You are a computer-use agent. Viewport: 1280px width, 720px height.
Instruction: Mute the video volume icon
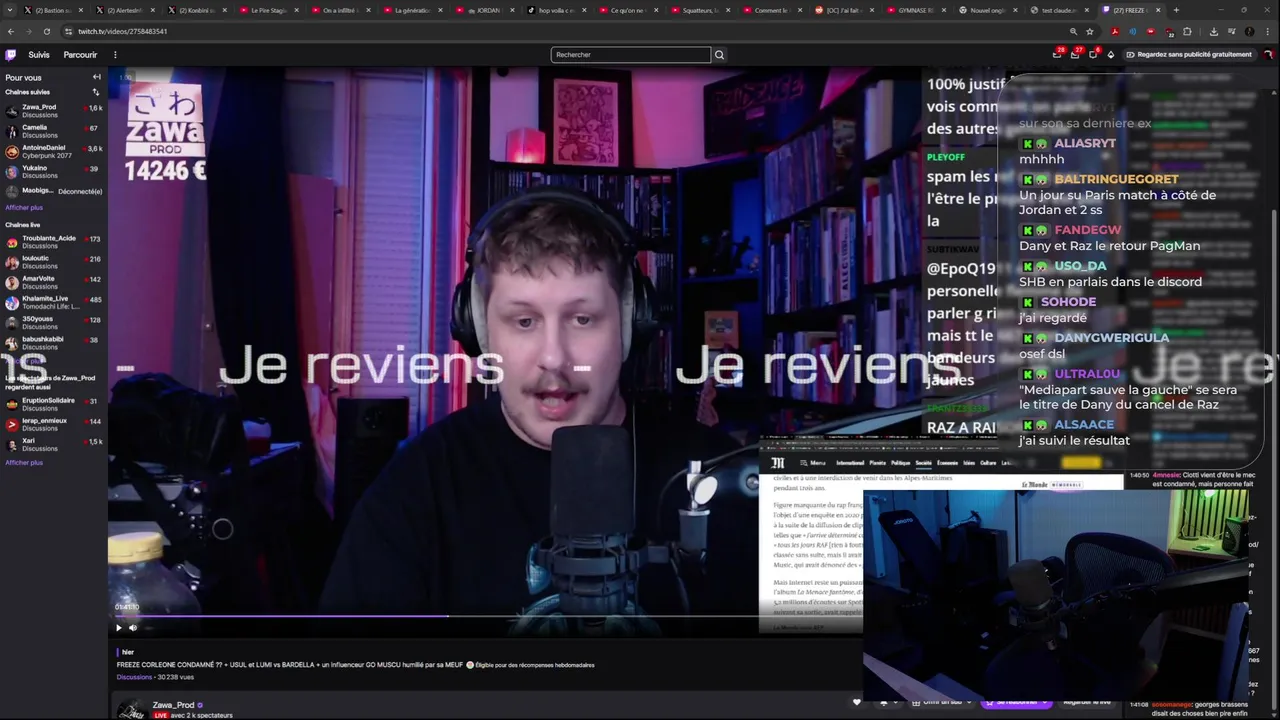(x=133, y=628)
